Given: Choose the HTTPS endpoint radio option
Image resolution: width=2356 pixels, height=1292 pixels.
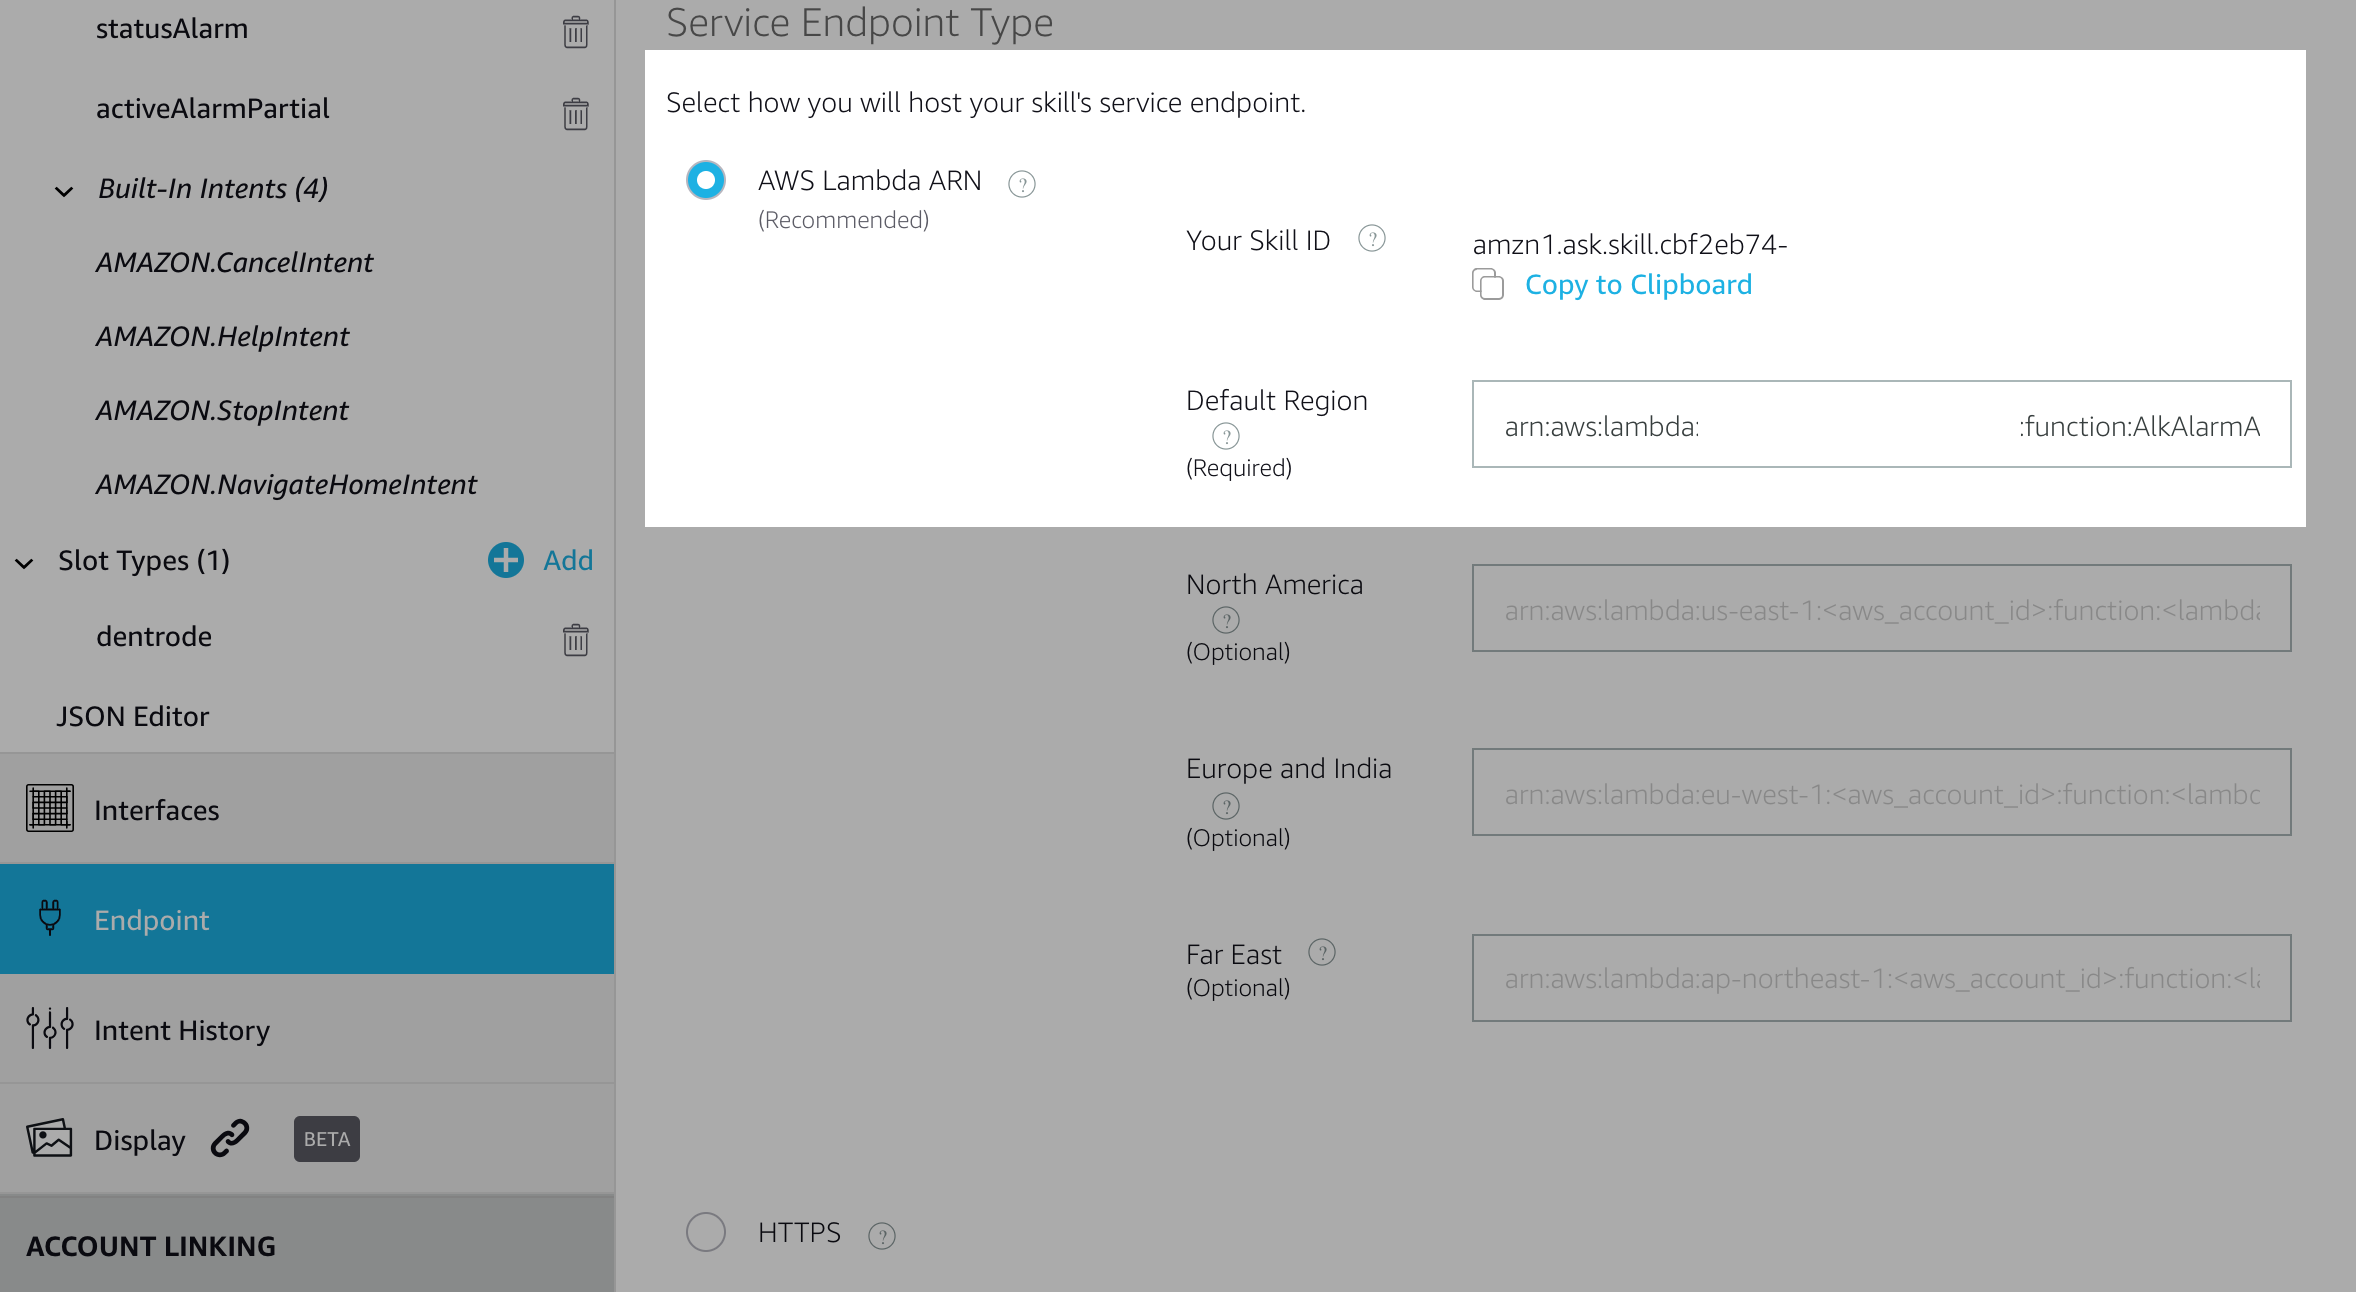Looking at the screenshot, I should (x=706, y=1232).
